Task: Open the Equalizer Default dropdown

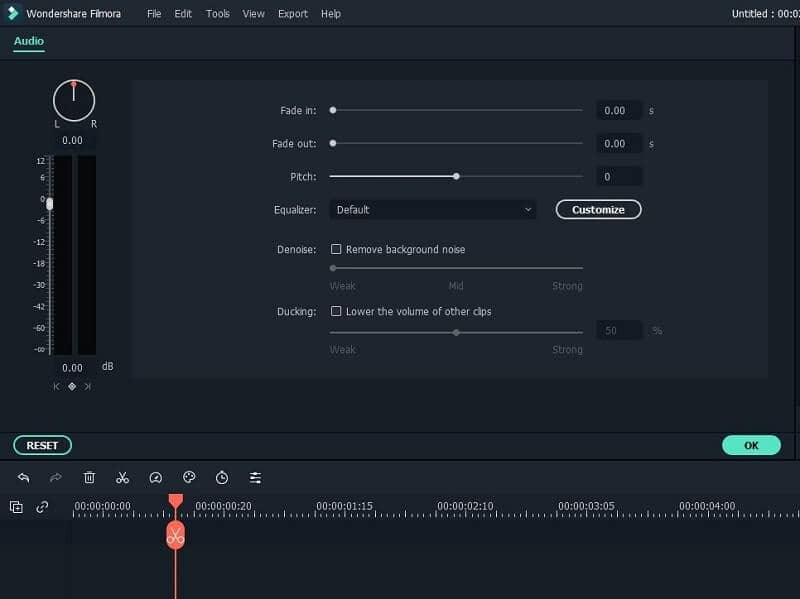Action: 433,209
